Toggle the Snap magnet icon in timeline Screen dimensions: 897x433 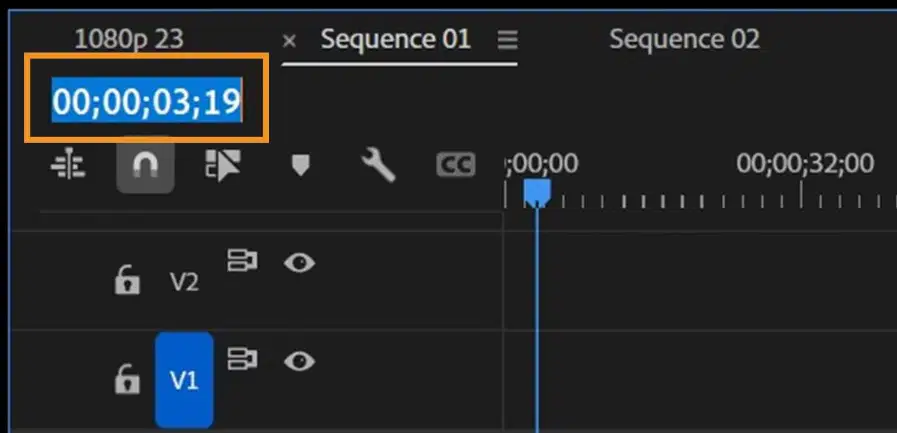pyautogui.click(x=145, y=165)
